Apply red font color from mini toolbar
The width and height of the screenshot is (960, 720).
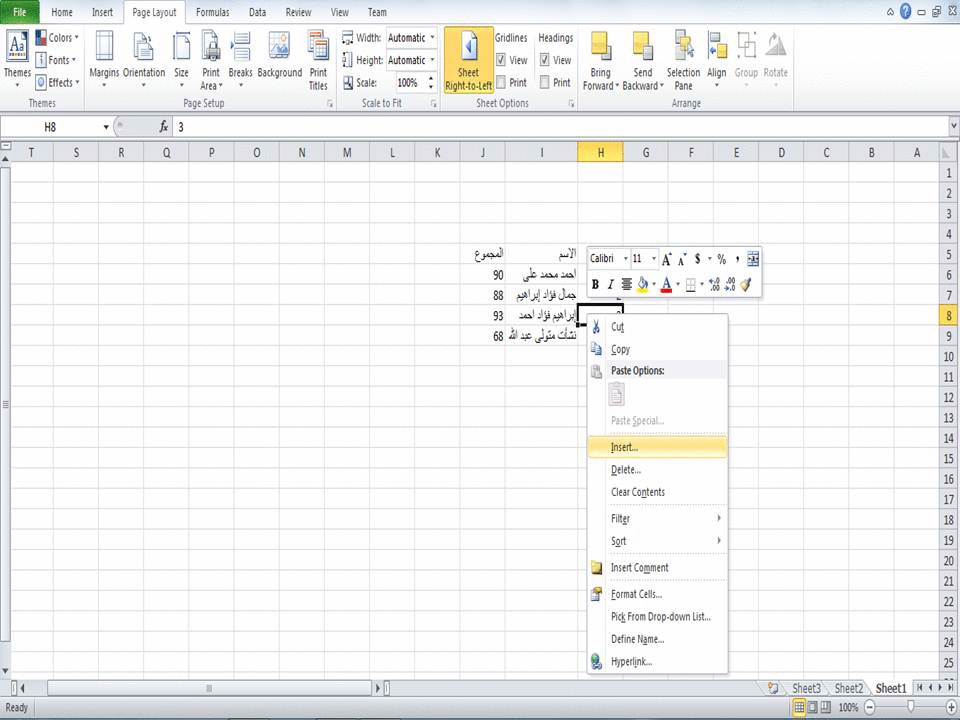(667, 285)
